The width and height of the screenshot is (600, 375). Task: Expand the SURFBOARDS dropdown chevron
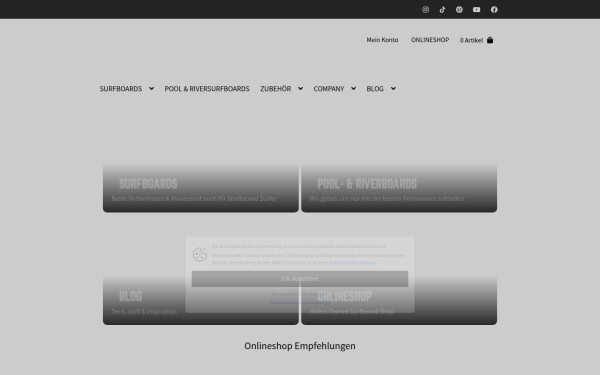[152, 88]
